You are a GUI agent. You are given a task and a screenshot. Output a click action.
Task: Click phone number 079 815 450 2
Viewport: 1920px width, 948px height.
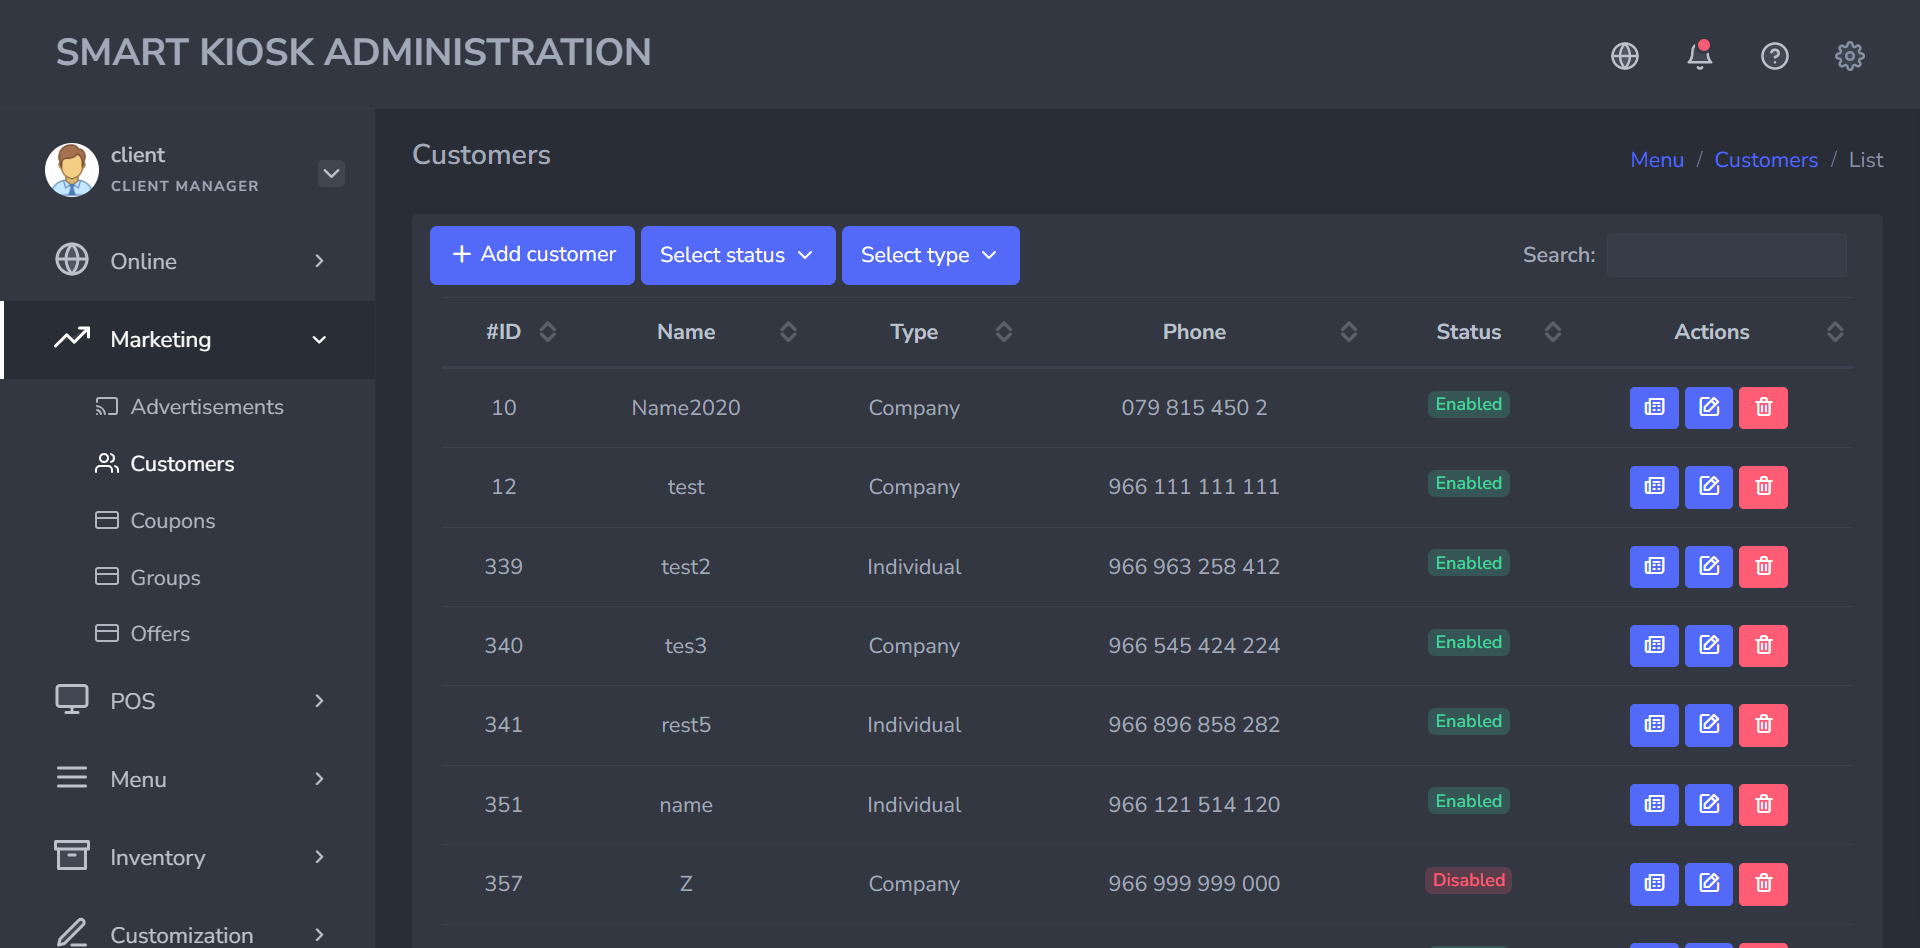[x=1194, y=408]
